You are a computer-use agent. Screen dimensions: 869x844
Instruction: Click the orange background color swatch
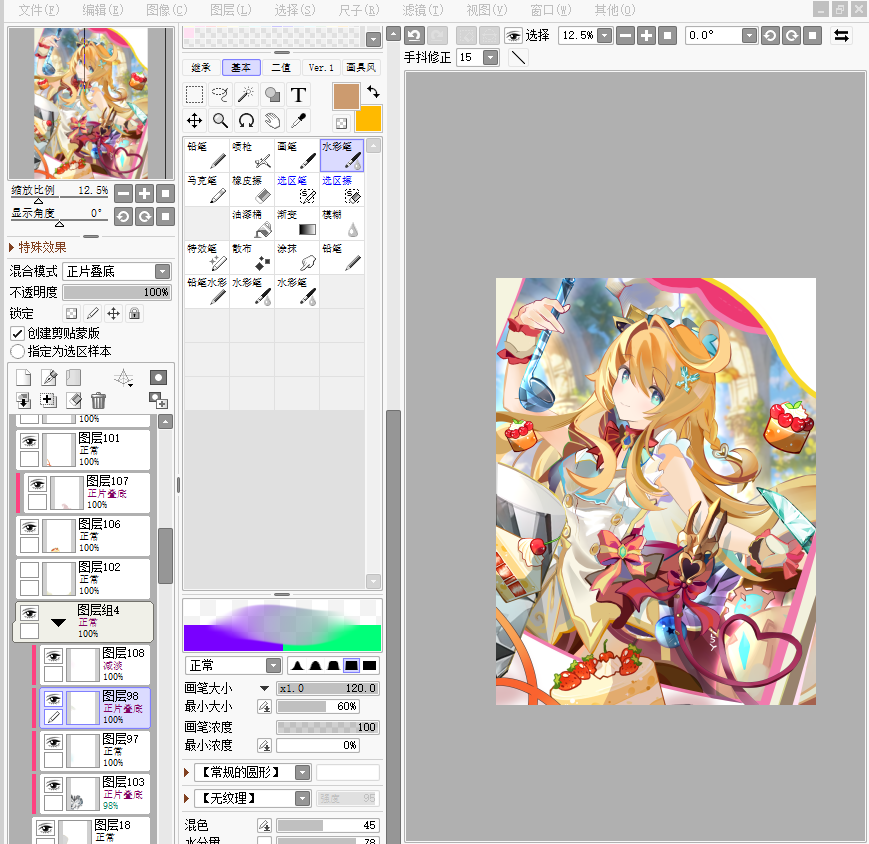(370, 119)
